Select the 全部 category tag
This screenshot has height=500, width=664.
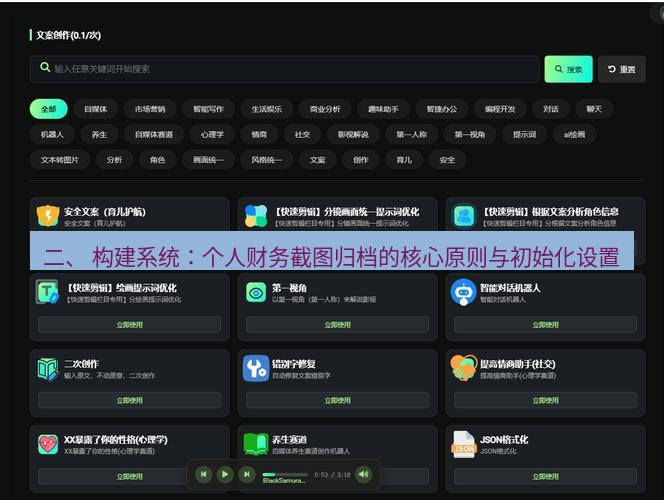[49, 109]
